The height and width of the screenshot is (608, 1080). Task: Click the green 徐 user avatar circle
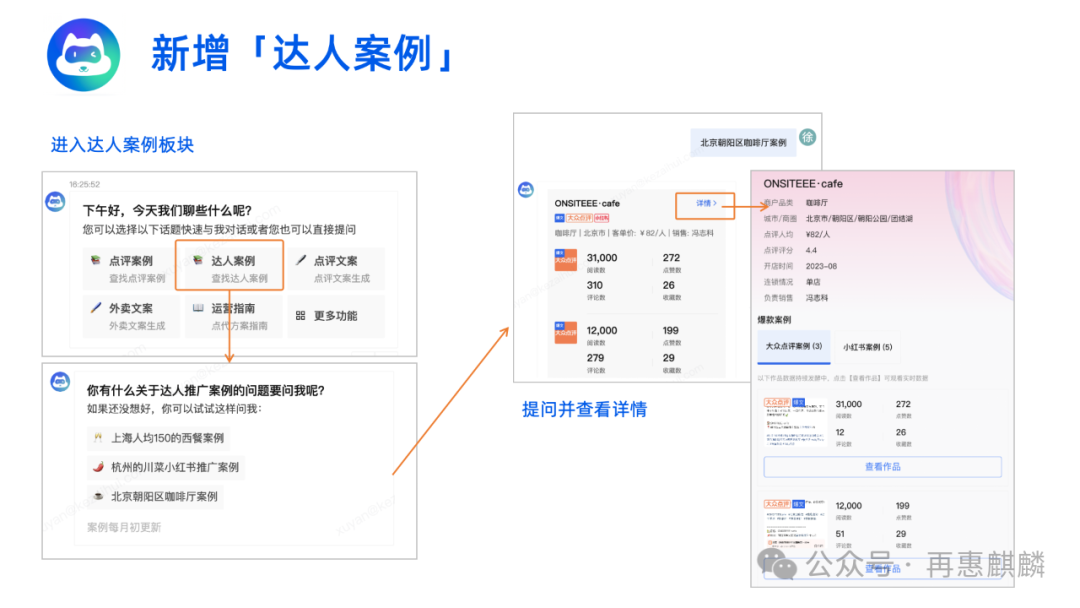tap(808, 136)
